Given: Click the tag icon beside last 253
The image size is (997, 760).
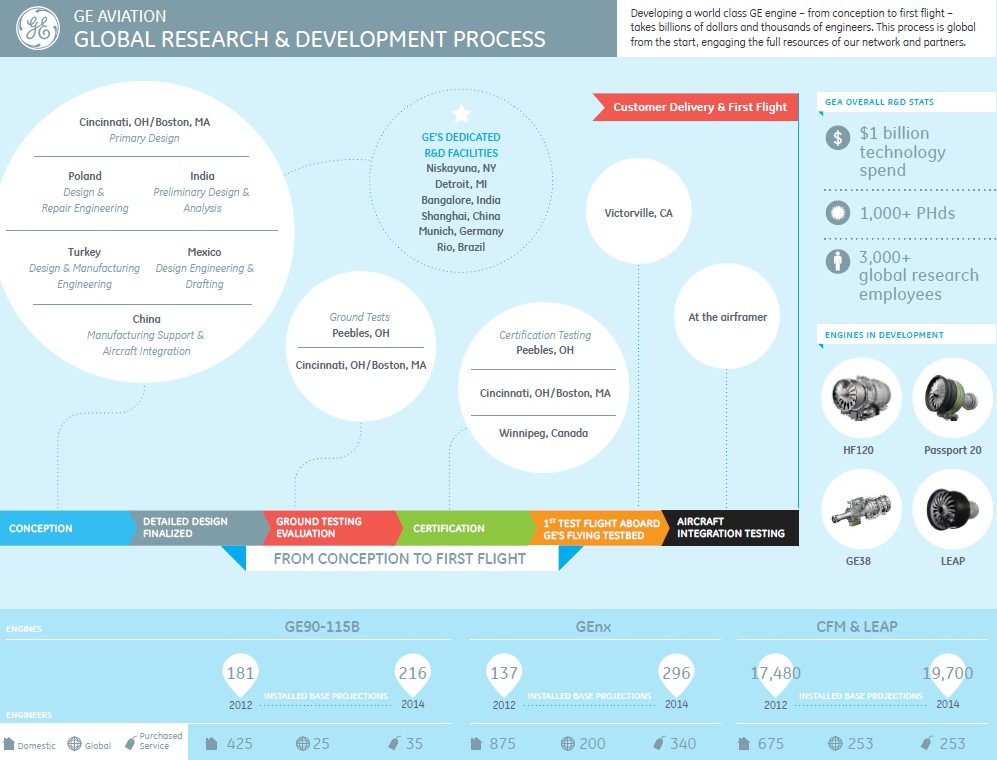Looking at the screenshot, I should pos(927,743).
